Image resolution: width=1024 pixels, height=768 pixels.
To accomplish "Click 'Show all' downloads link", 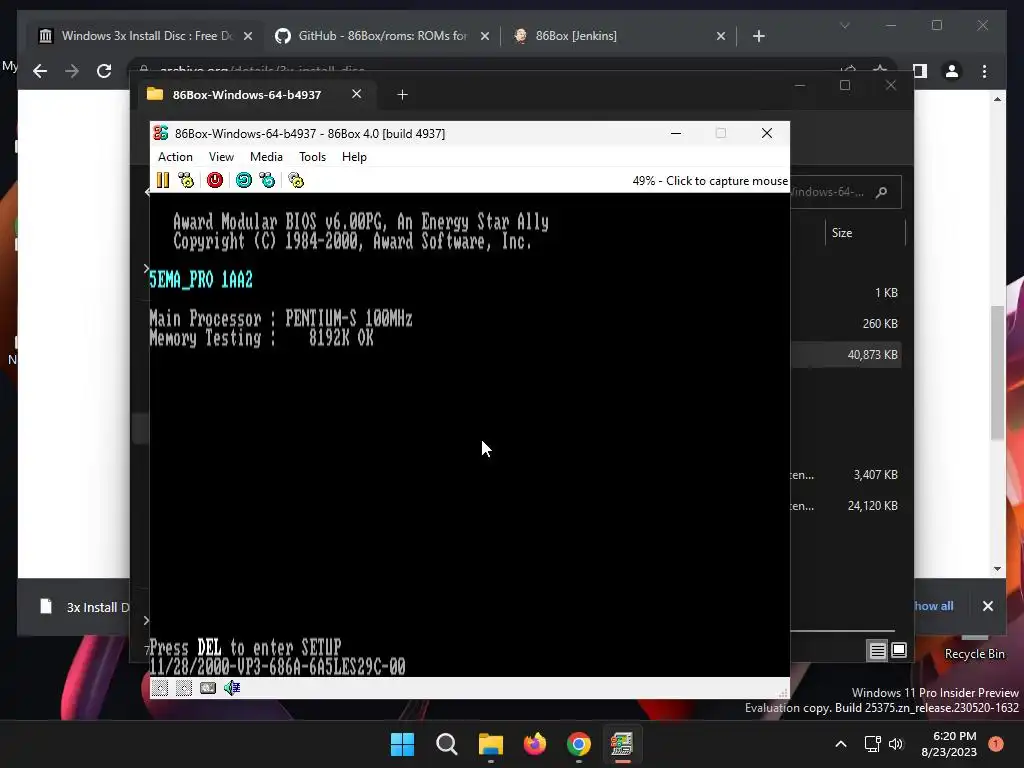I will 934,606.
